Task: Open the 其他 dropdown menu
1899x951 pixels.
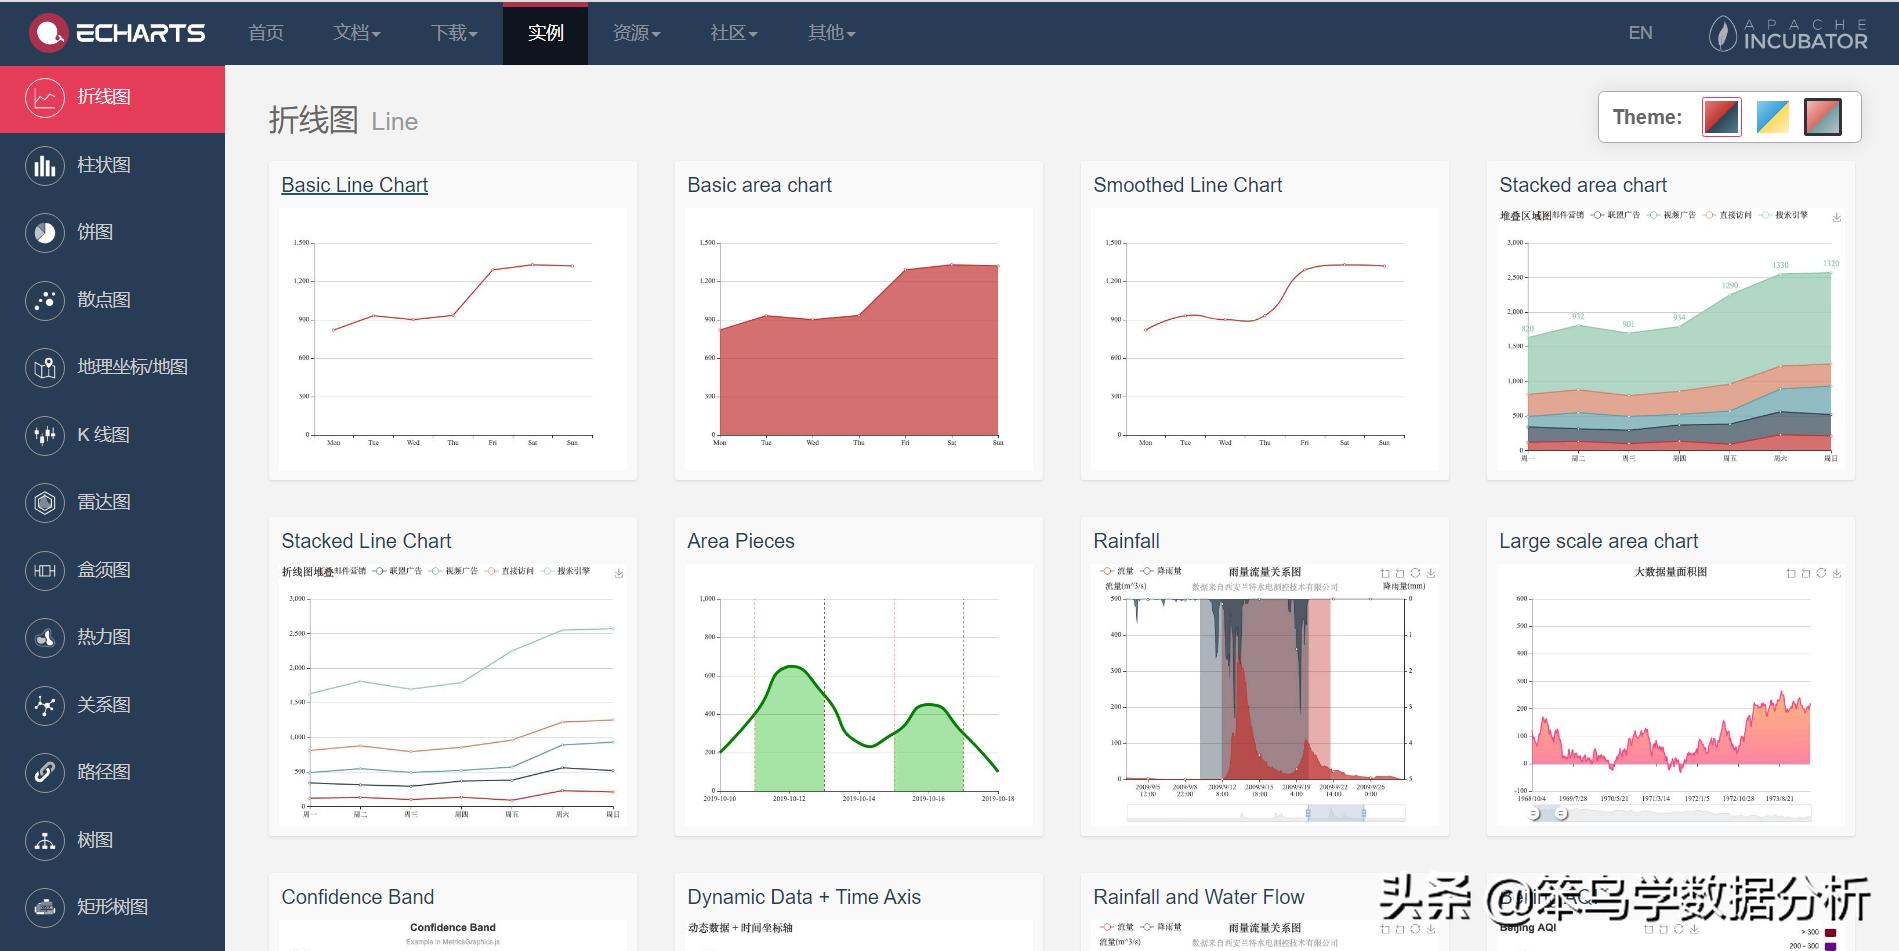Action: coord(832,33)
